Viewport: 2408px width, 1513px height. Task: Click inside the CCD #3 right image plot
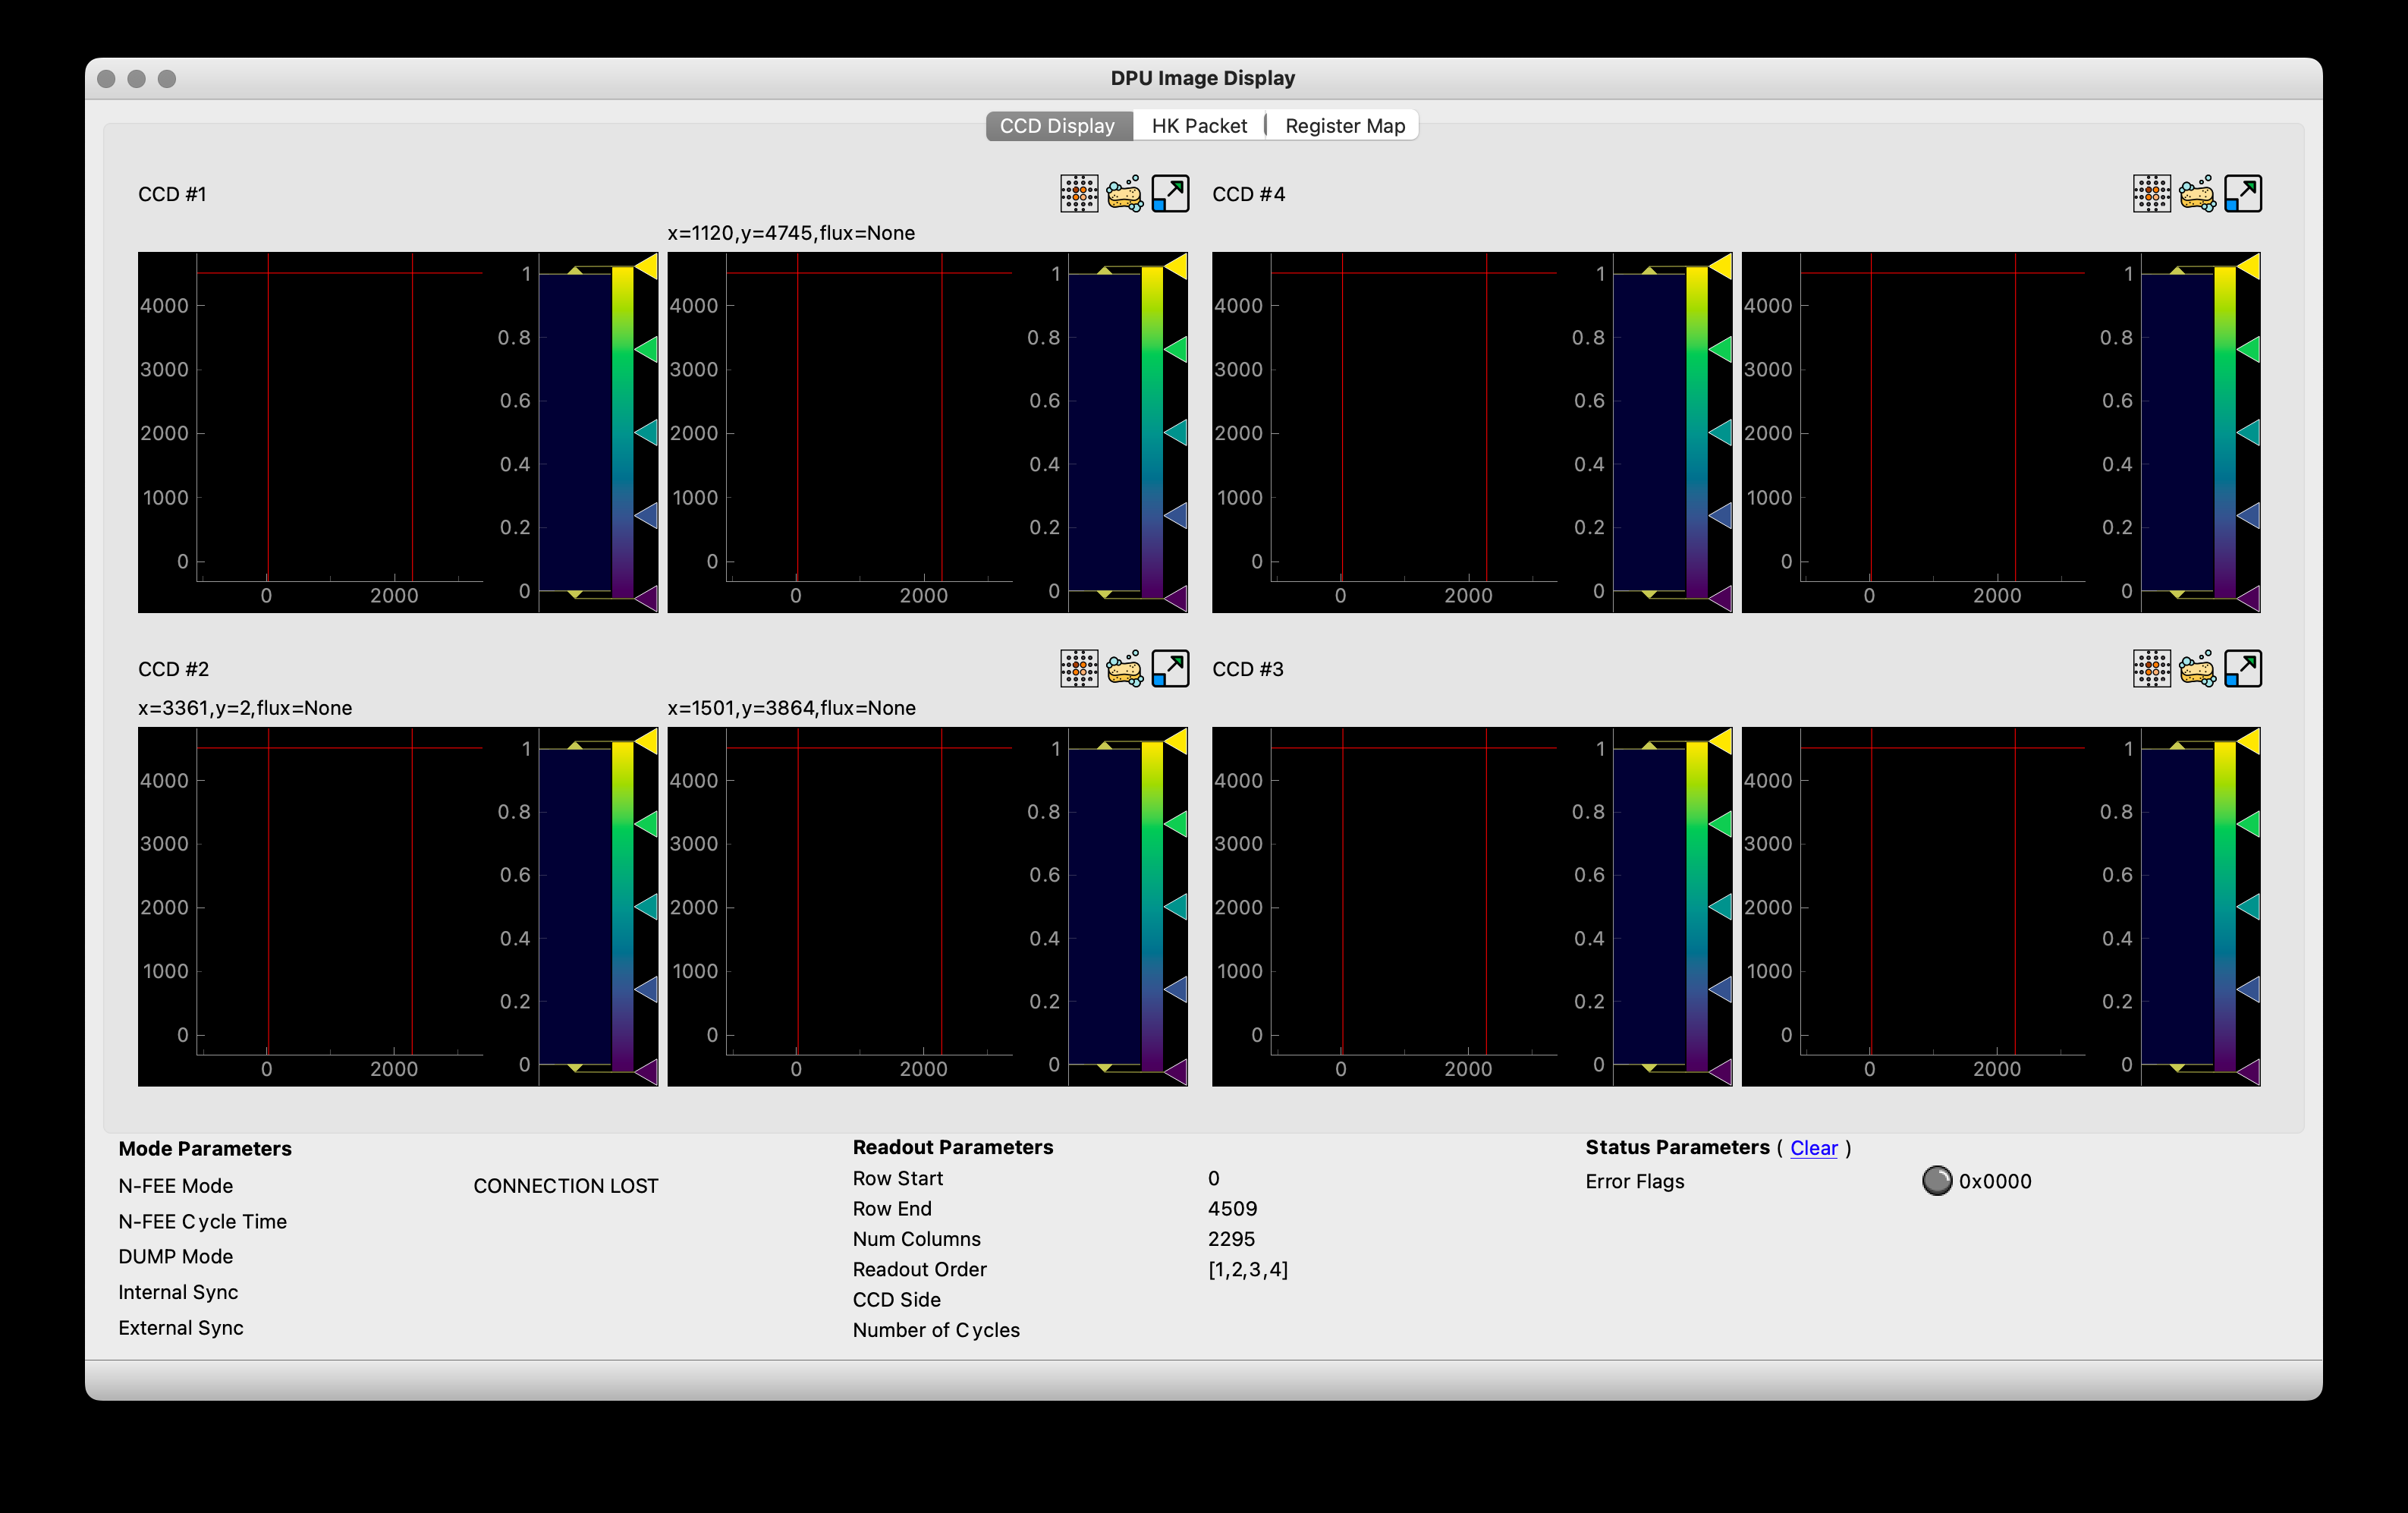tap(1943, 891)
